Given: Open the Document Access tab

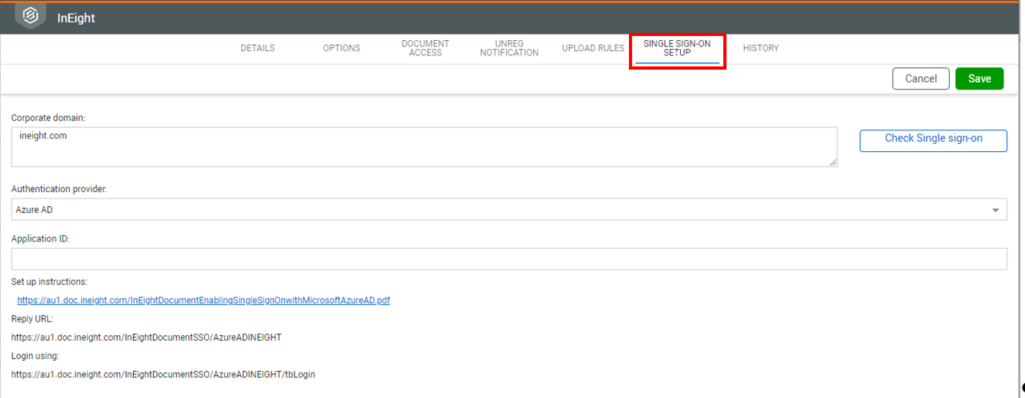Looking at the screenshot, I should [x=426, y=48].
